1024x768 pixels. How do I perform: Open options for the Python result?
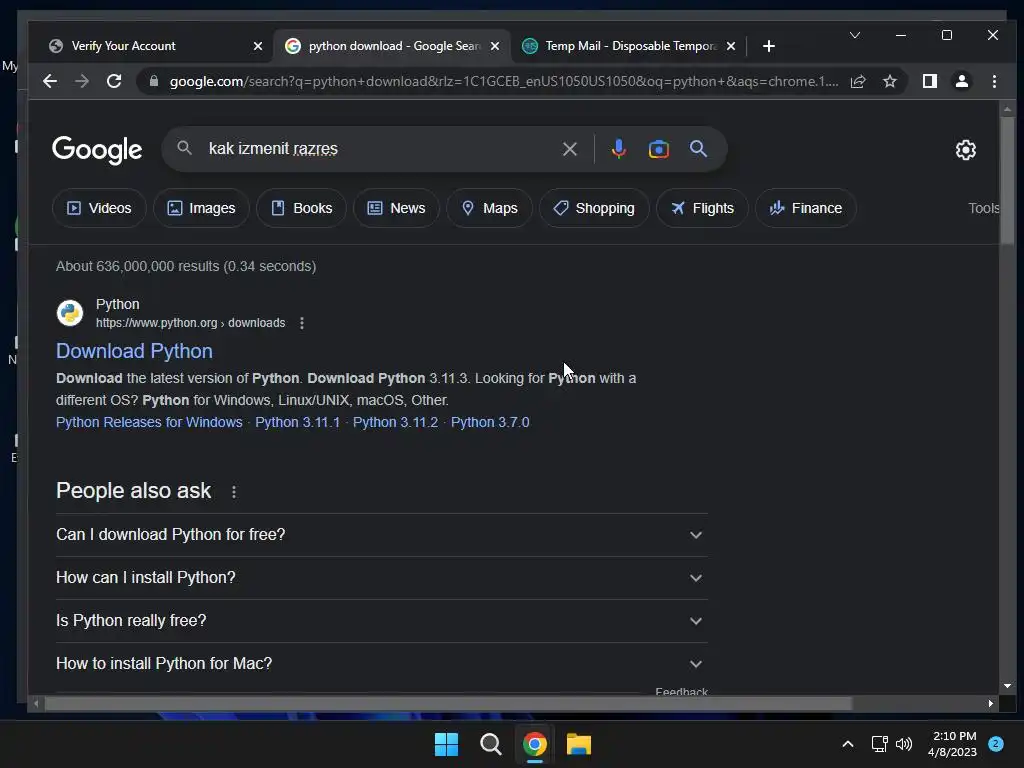coord(302,323)
